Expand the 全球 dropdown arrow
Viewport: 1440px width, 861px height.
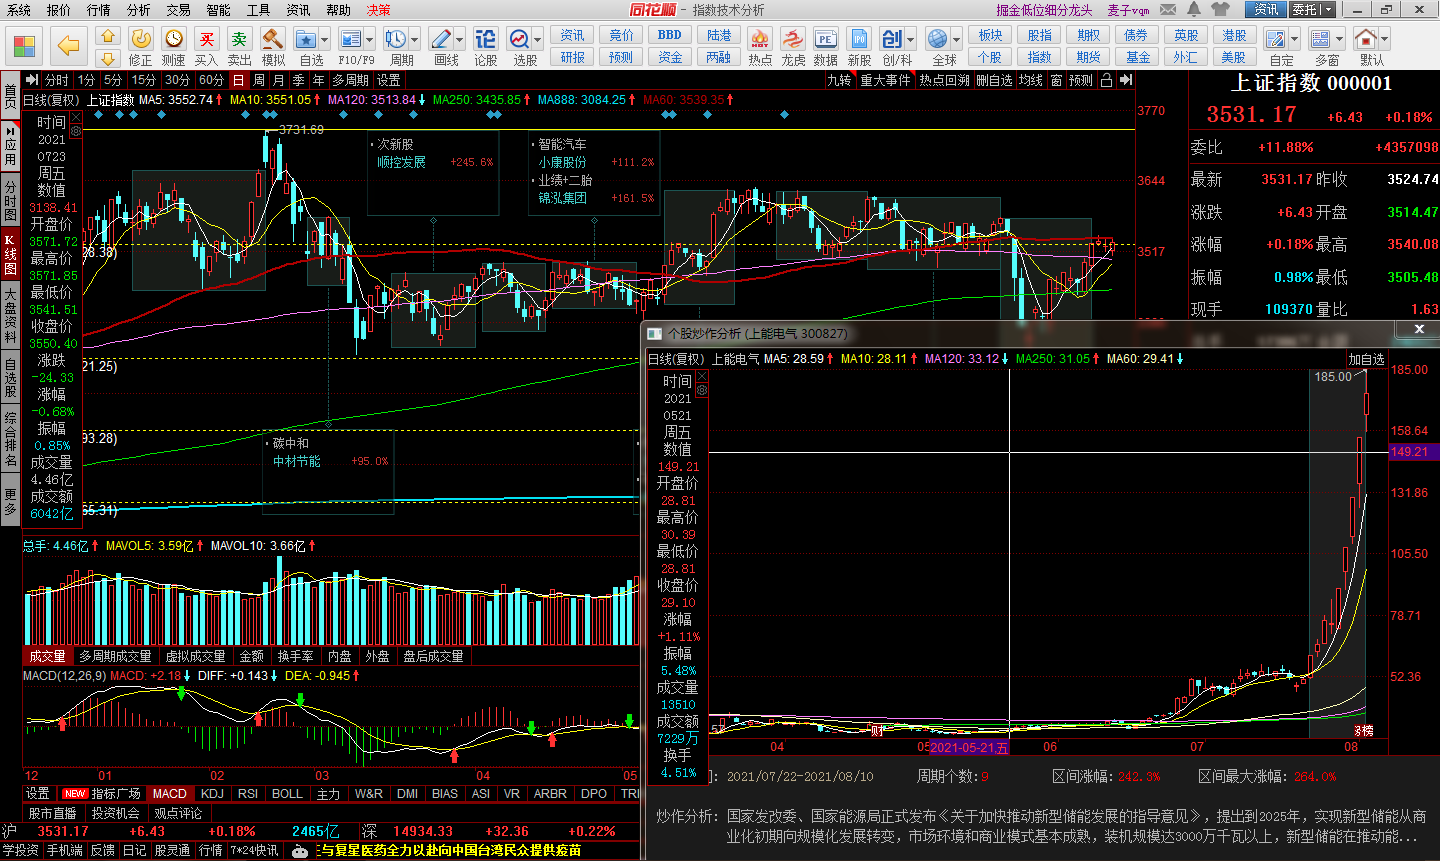(x=957, y=40)
